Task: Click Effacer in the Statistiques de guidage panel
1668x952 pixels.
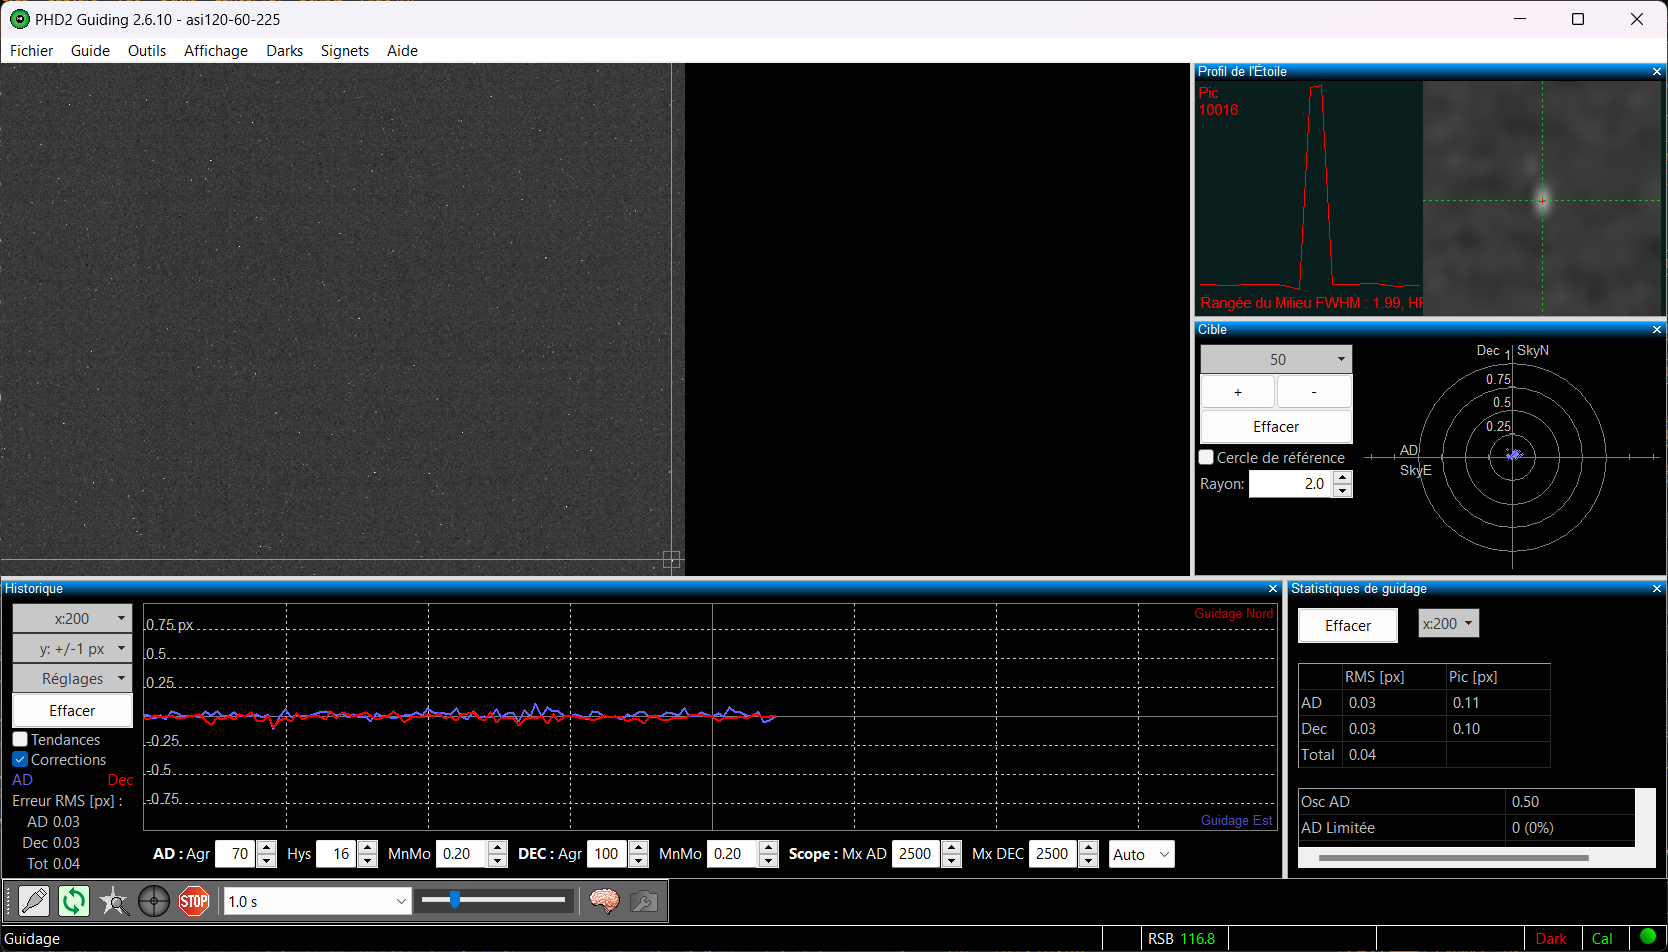Action: [1348, 626]
